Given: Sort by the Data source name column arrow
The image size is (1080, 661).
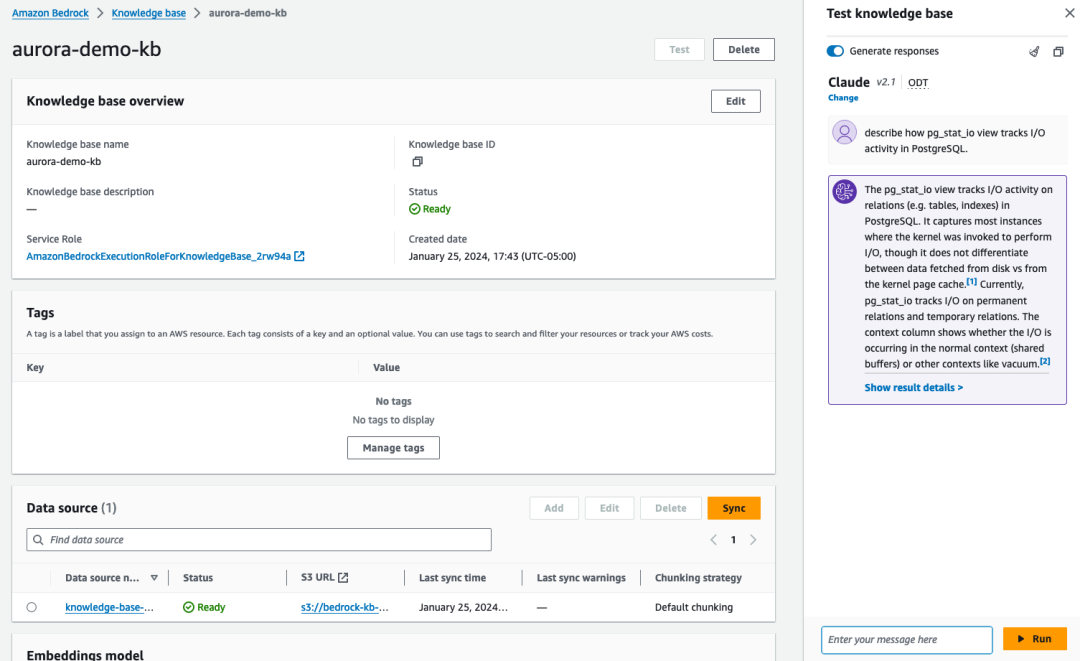Looking at the screenshot, I should click(x=154, y=578).
